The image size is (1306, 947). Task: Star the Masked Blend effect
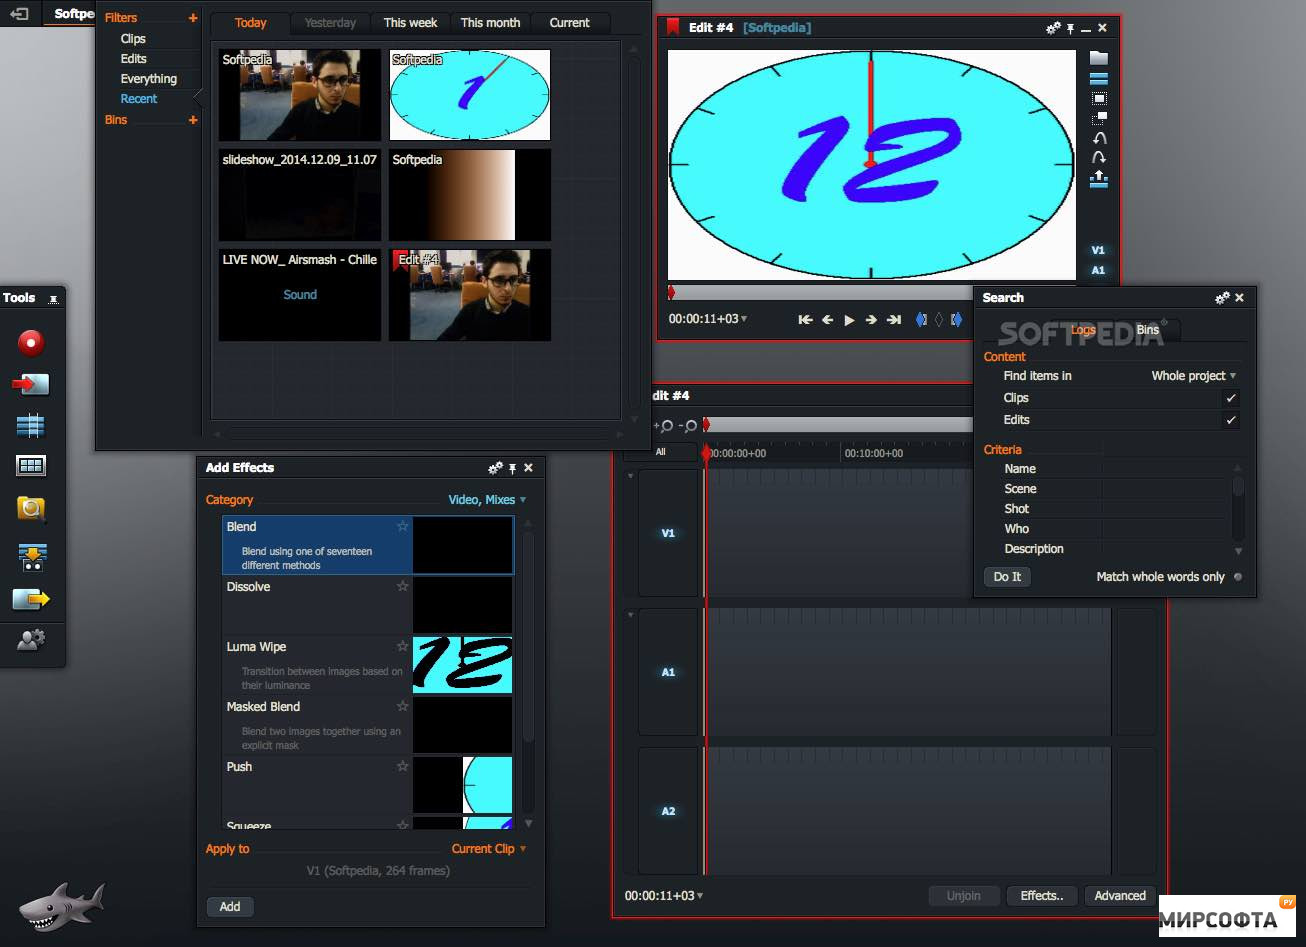403,706
